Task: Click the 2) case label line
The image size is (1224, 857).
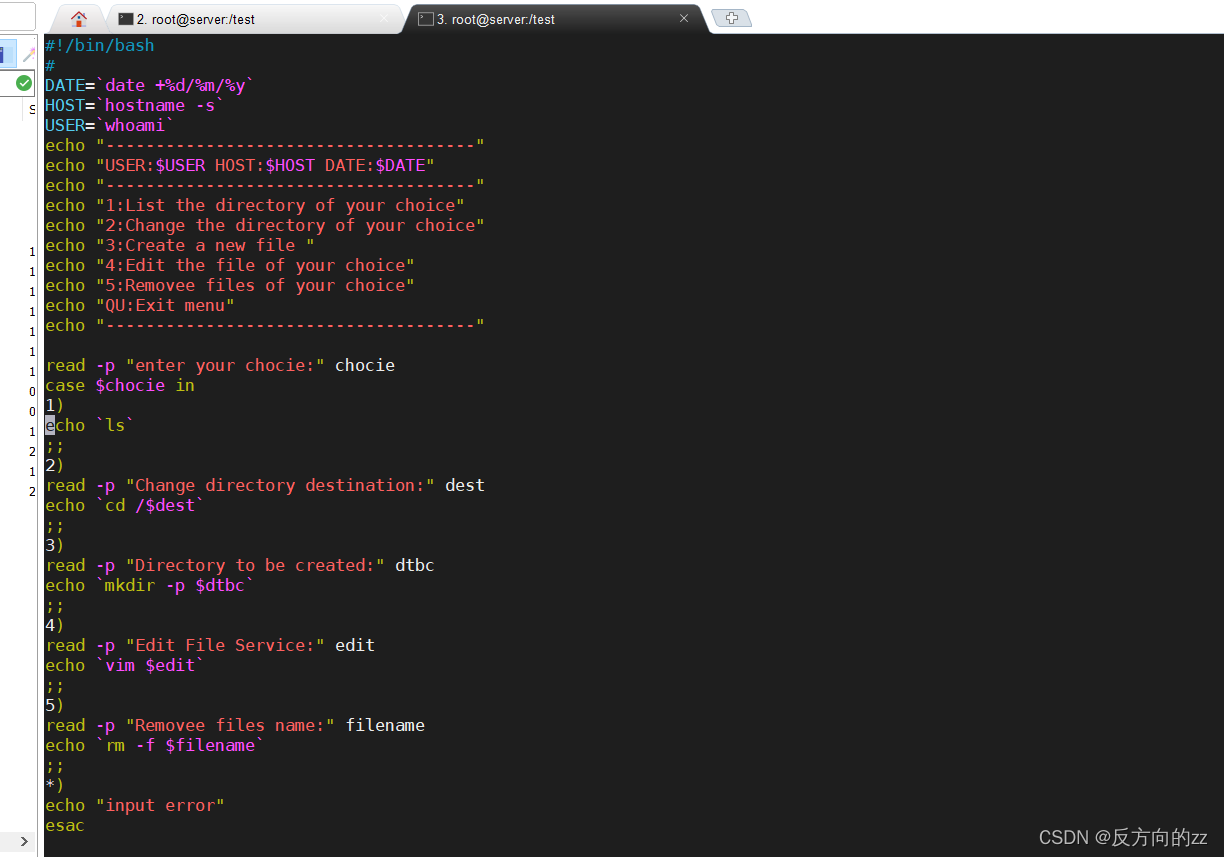Action: (55, 465)
